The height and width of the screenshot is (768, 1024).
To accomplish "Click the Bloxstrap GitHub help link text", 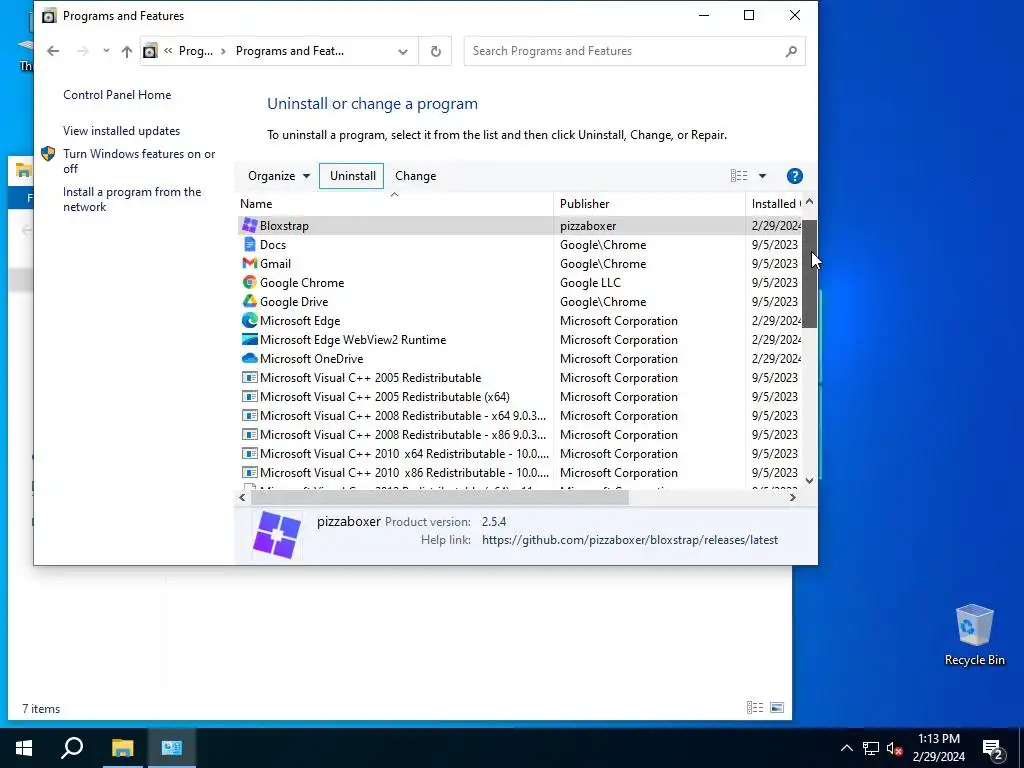I will tap(630, 540).
